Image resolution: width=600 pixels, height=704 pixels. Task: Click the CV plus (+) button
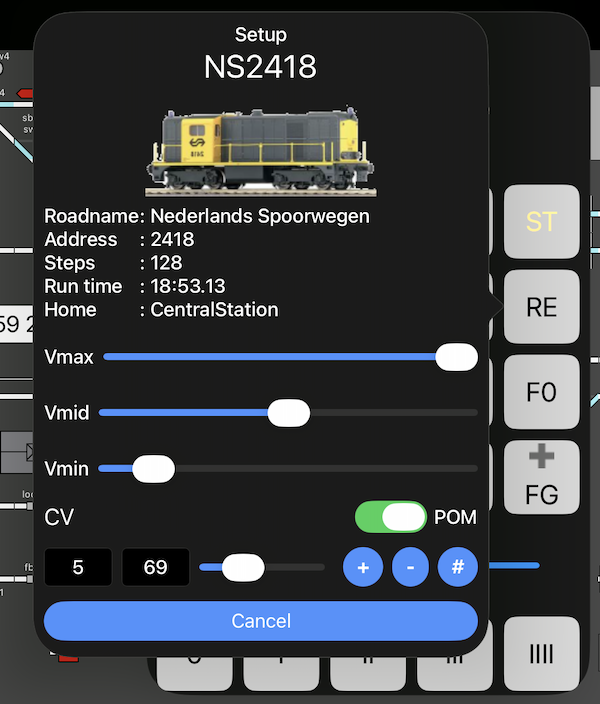(x=363, y=568)
